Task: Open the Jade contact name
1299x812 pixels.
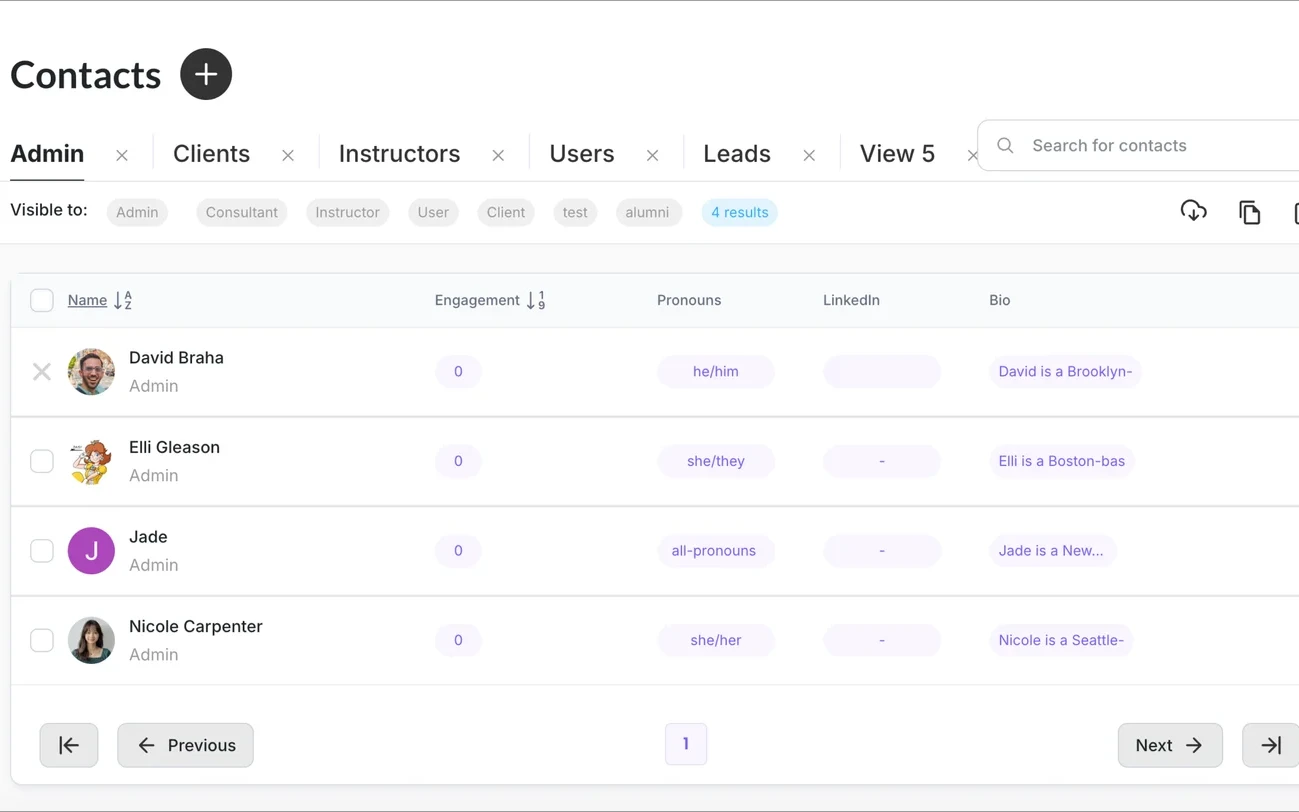Action: click(x=148, y=537)
